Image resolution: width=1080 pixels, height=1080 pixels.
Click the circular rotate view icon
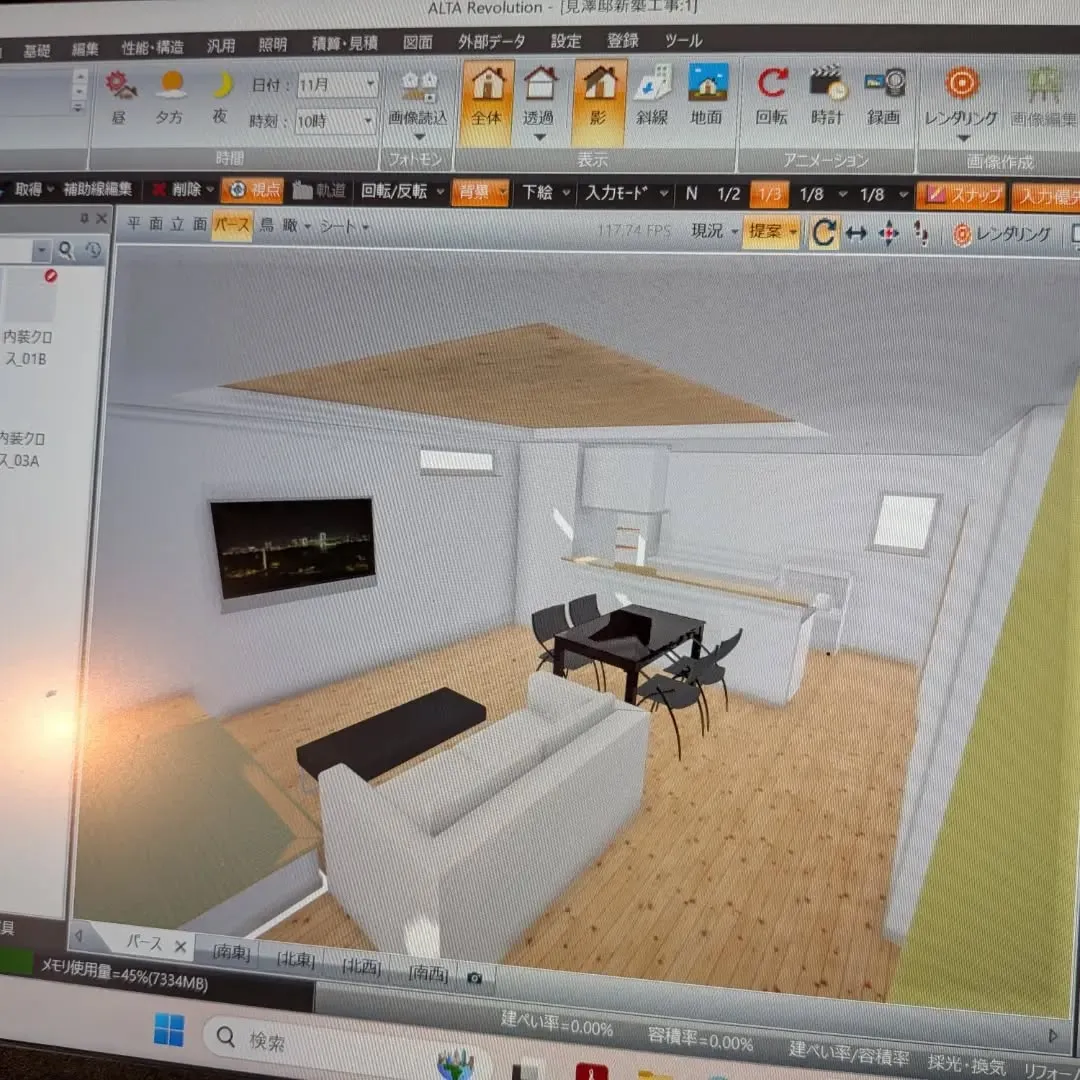coord(824,233)
